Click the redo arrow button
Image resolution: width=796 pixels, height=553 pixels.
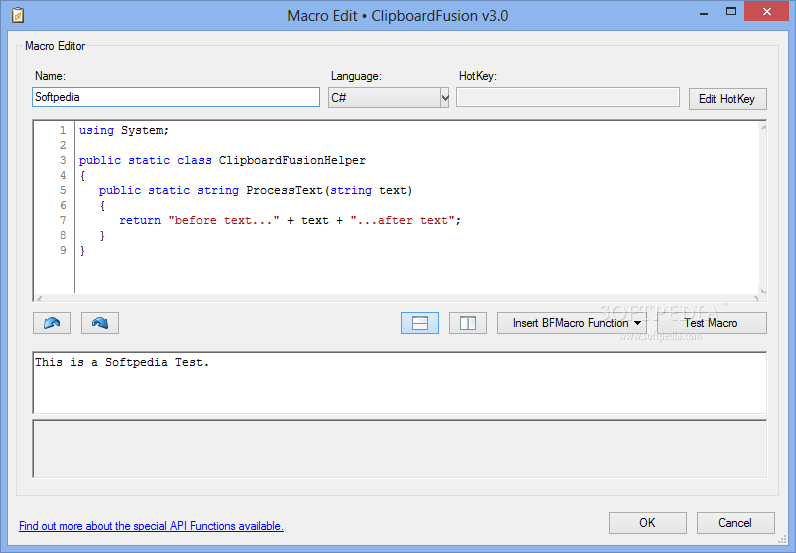[100, 323]
